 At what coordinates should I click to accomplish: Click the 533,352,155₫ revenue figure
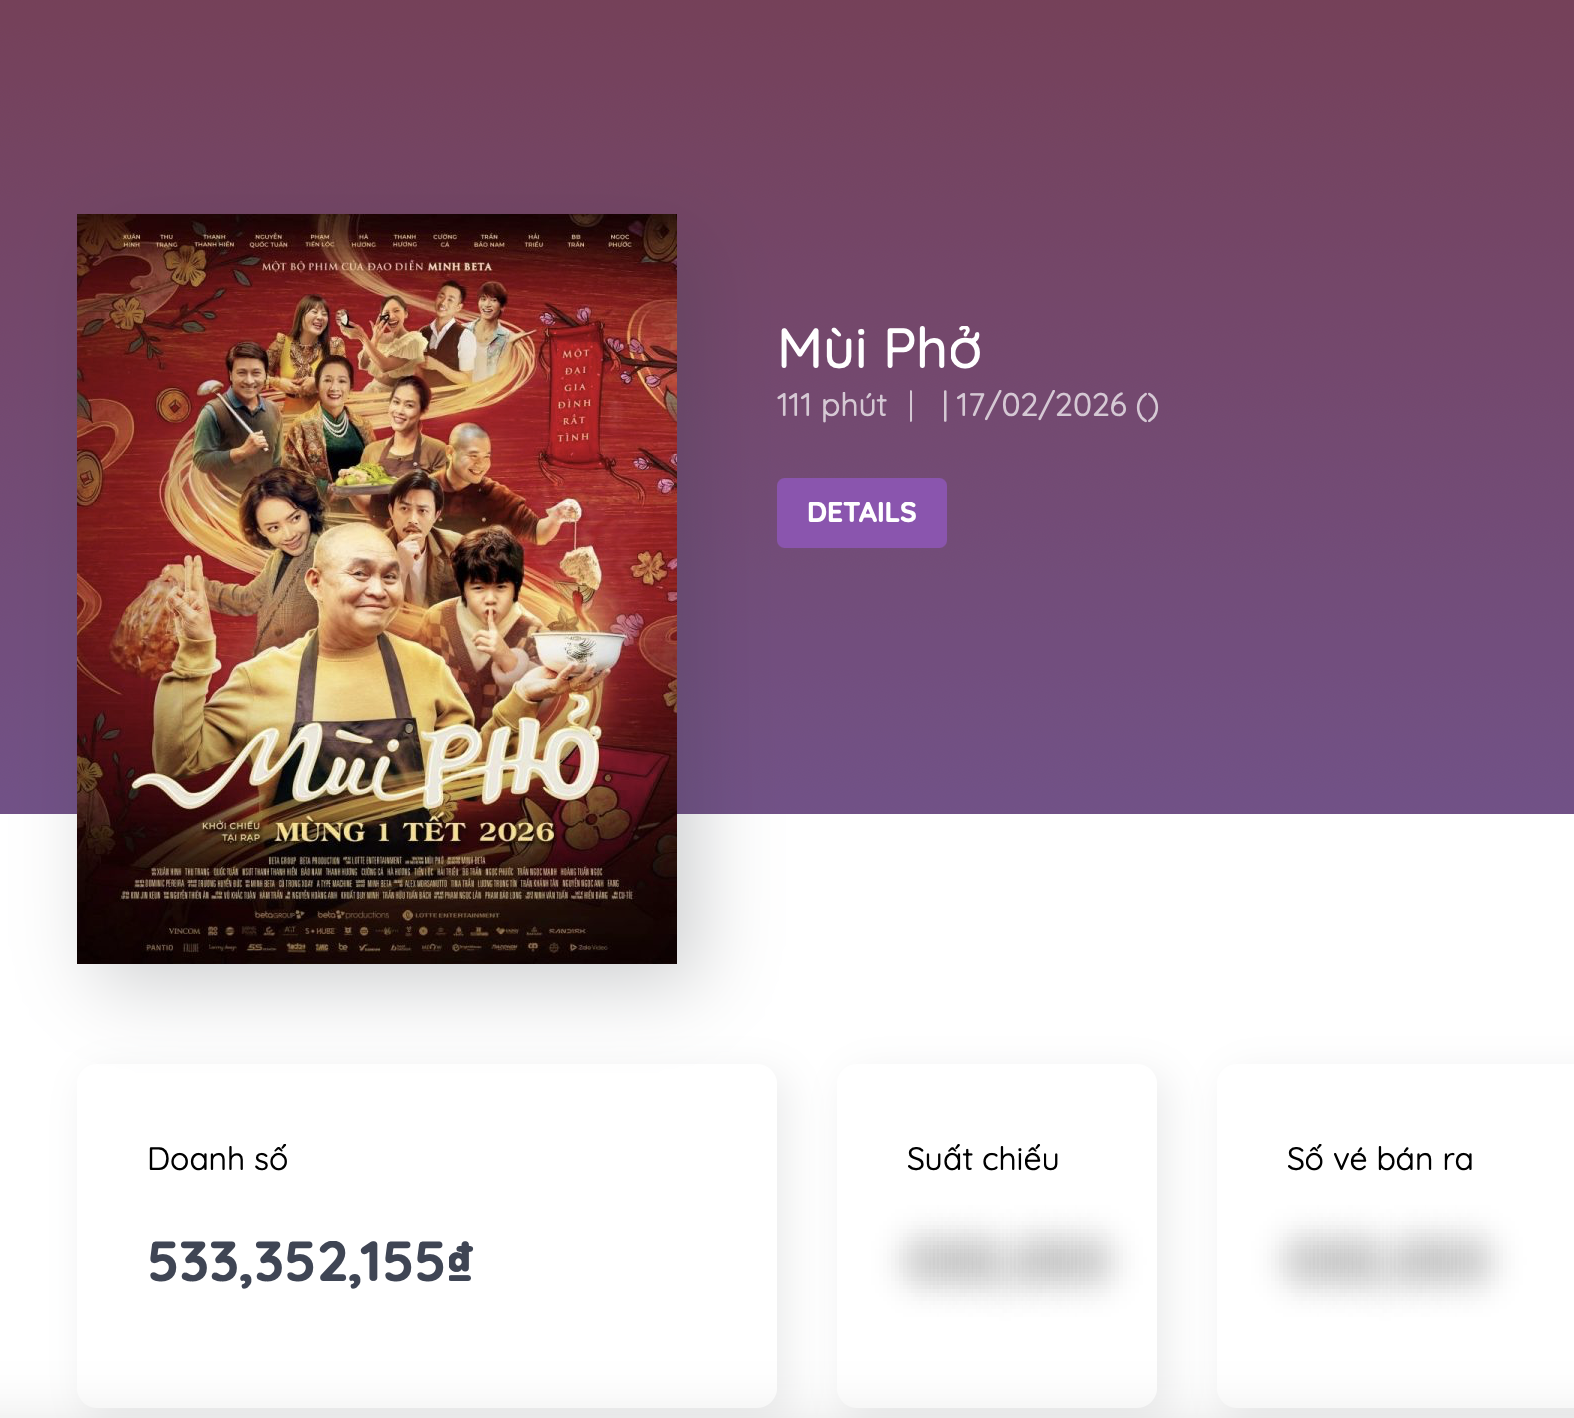(310, 1261)
